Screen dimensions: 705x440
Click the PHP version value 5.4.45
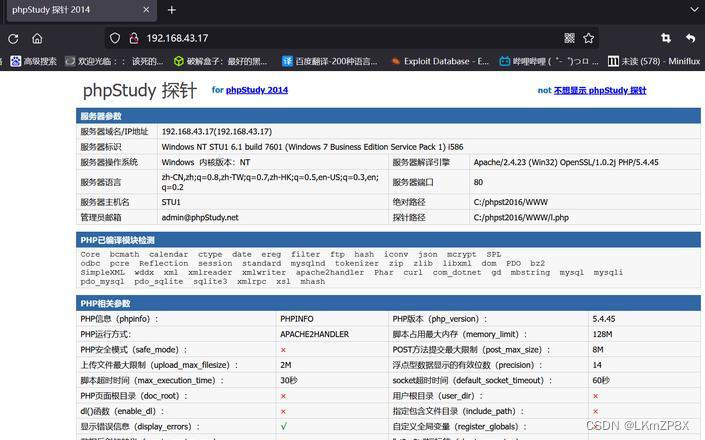(603, 319)
